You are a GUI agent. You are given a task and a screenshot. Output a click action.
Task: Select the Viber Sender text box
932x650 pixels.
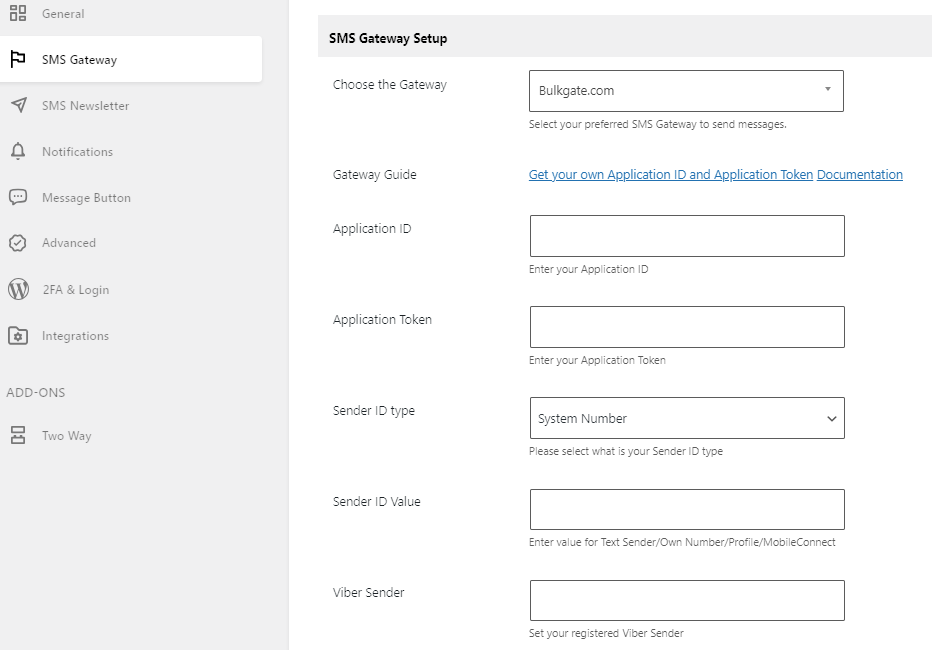[687, 601]
